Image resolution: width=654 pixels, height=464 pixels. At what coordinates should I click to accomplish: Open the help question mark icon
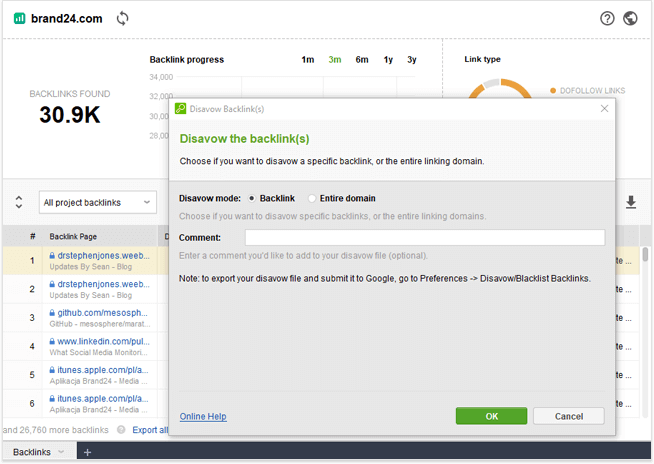(x=607, y=18)
